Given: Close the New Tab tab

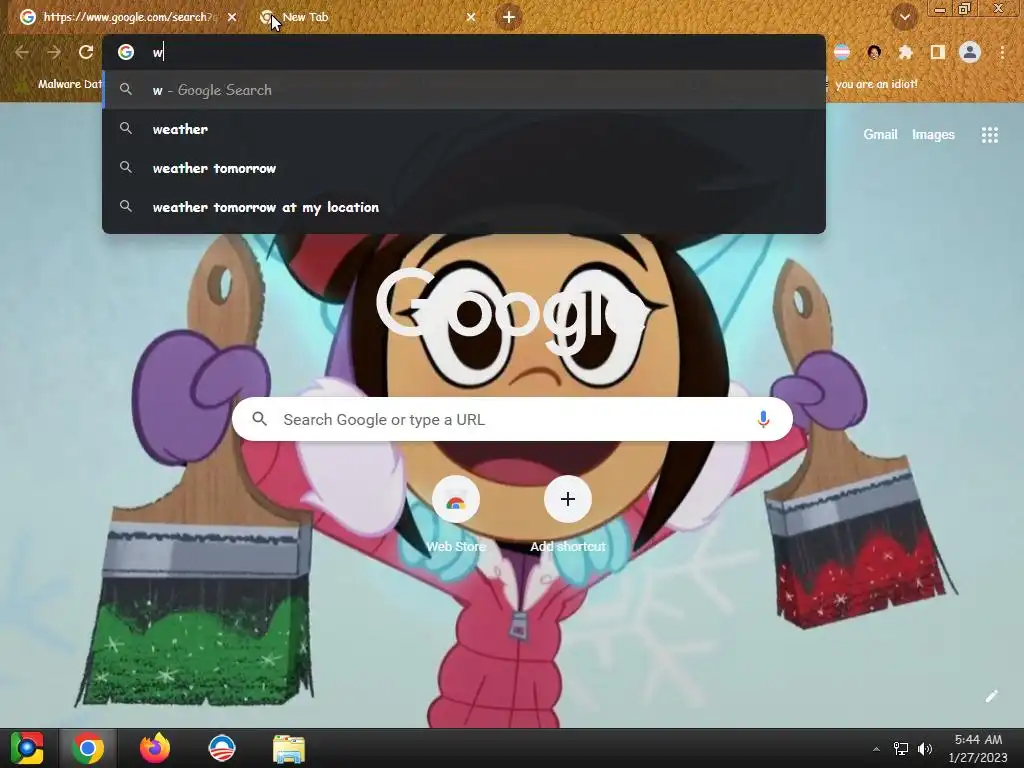Looking at the screenshot, I should pyautogui.click(x=471, y=17).
